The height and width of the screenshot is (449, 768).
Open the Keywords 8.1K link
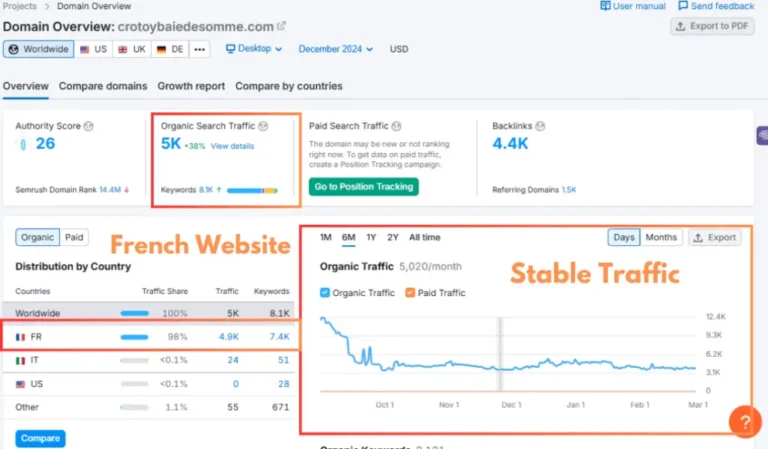(206, 189)
